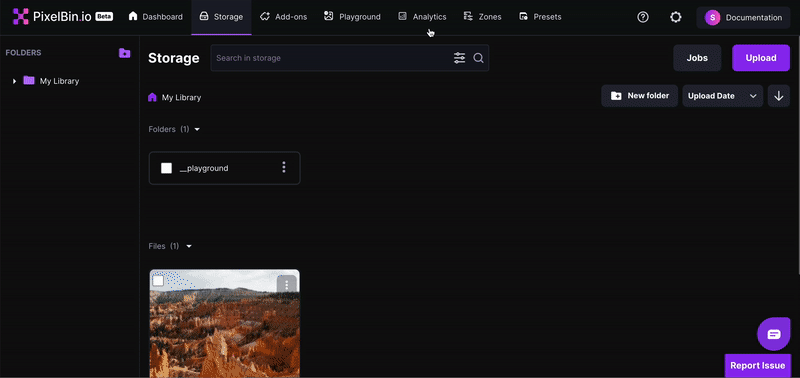The image size is (800, 378).
Task: Select the image file checkbox
Action: tap(158, 281)
